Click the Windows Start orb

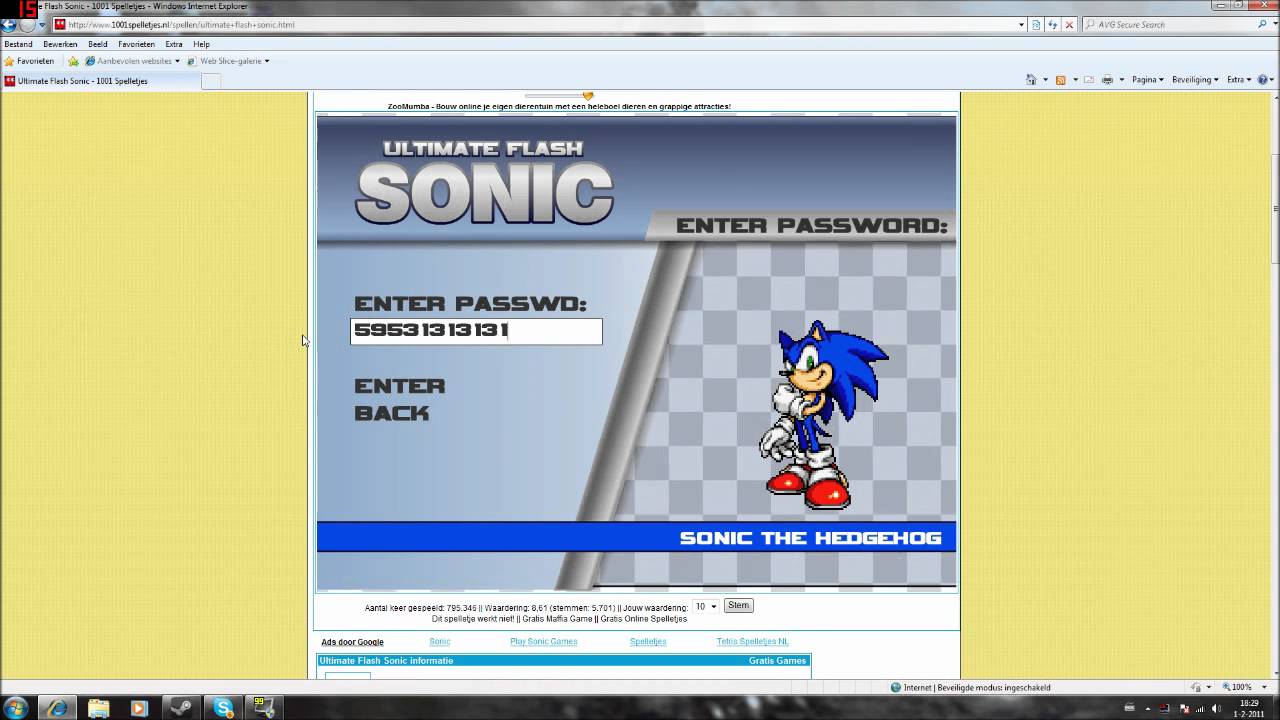coord(17,708)
